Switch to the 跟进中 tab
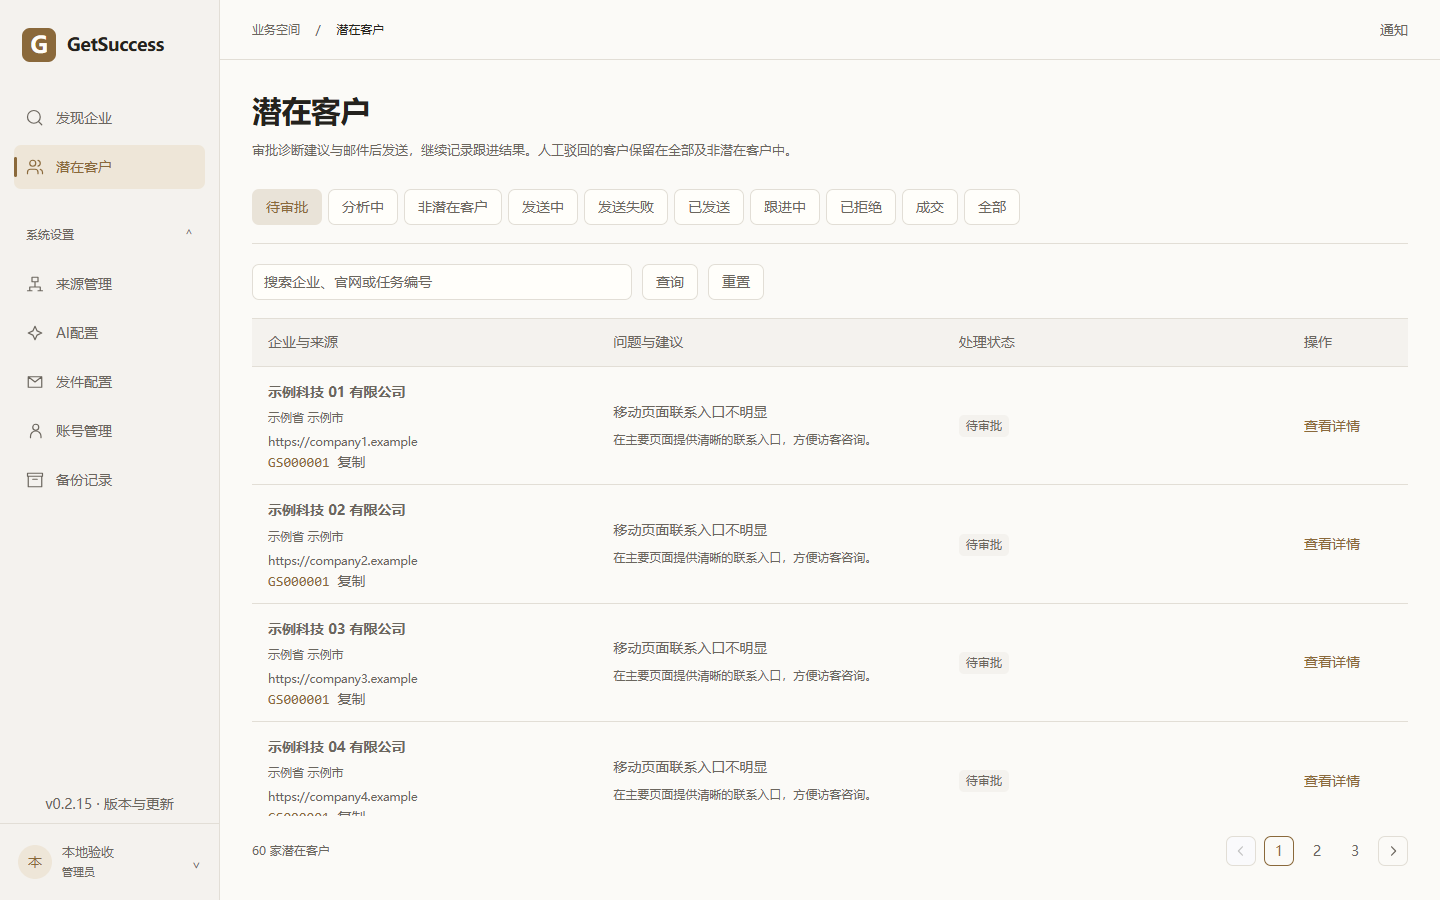Image resolution: width=1440 pixels, height=900 pixels. 785,207
